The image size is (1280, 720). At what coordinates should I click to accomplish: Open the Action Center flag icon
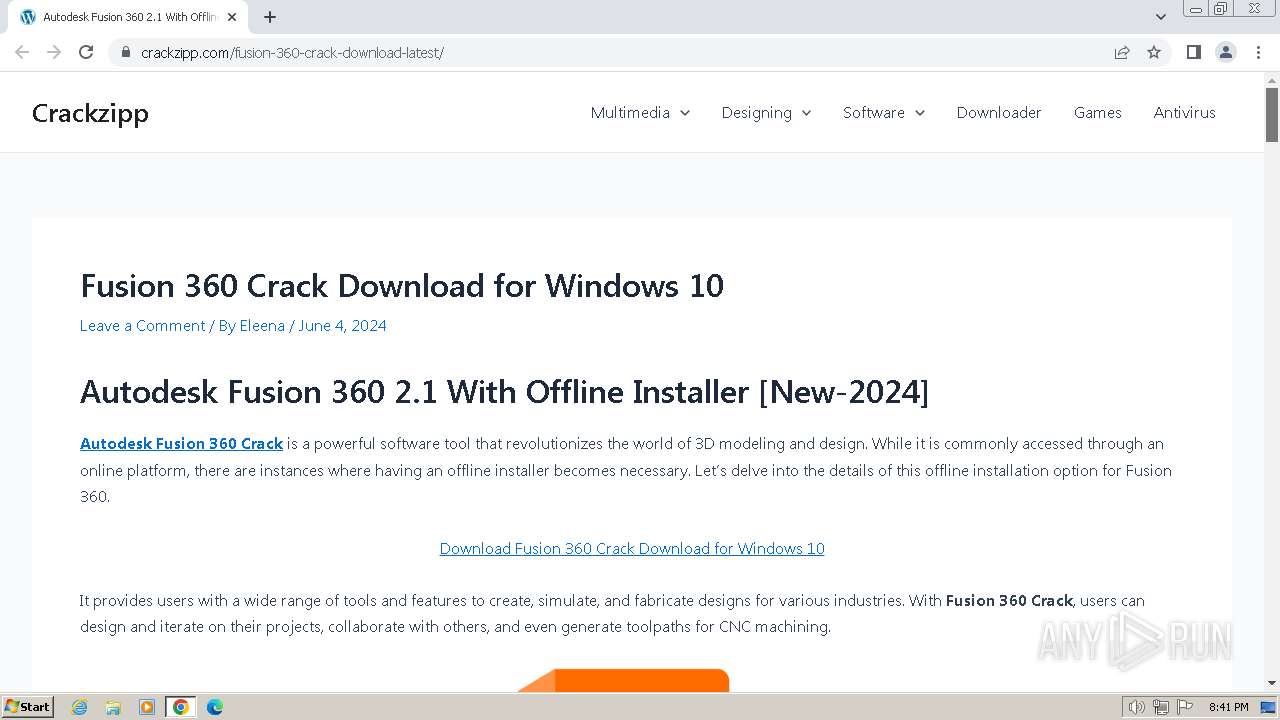1185,707
